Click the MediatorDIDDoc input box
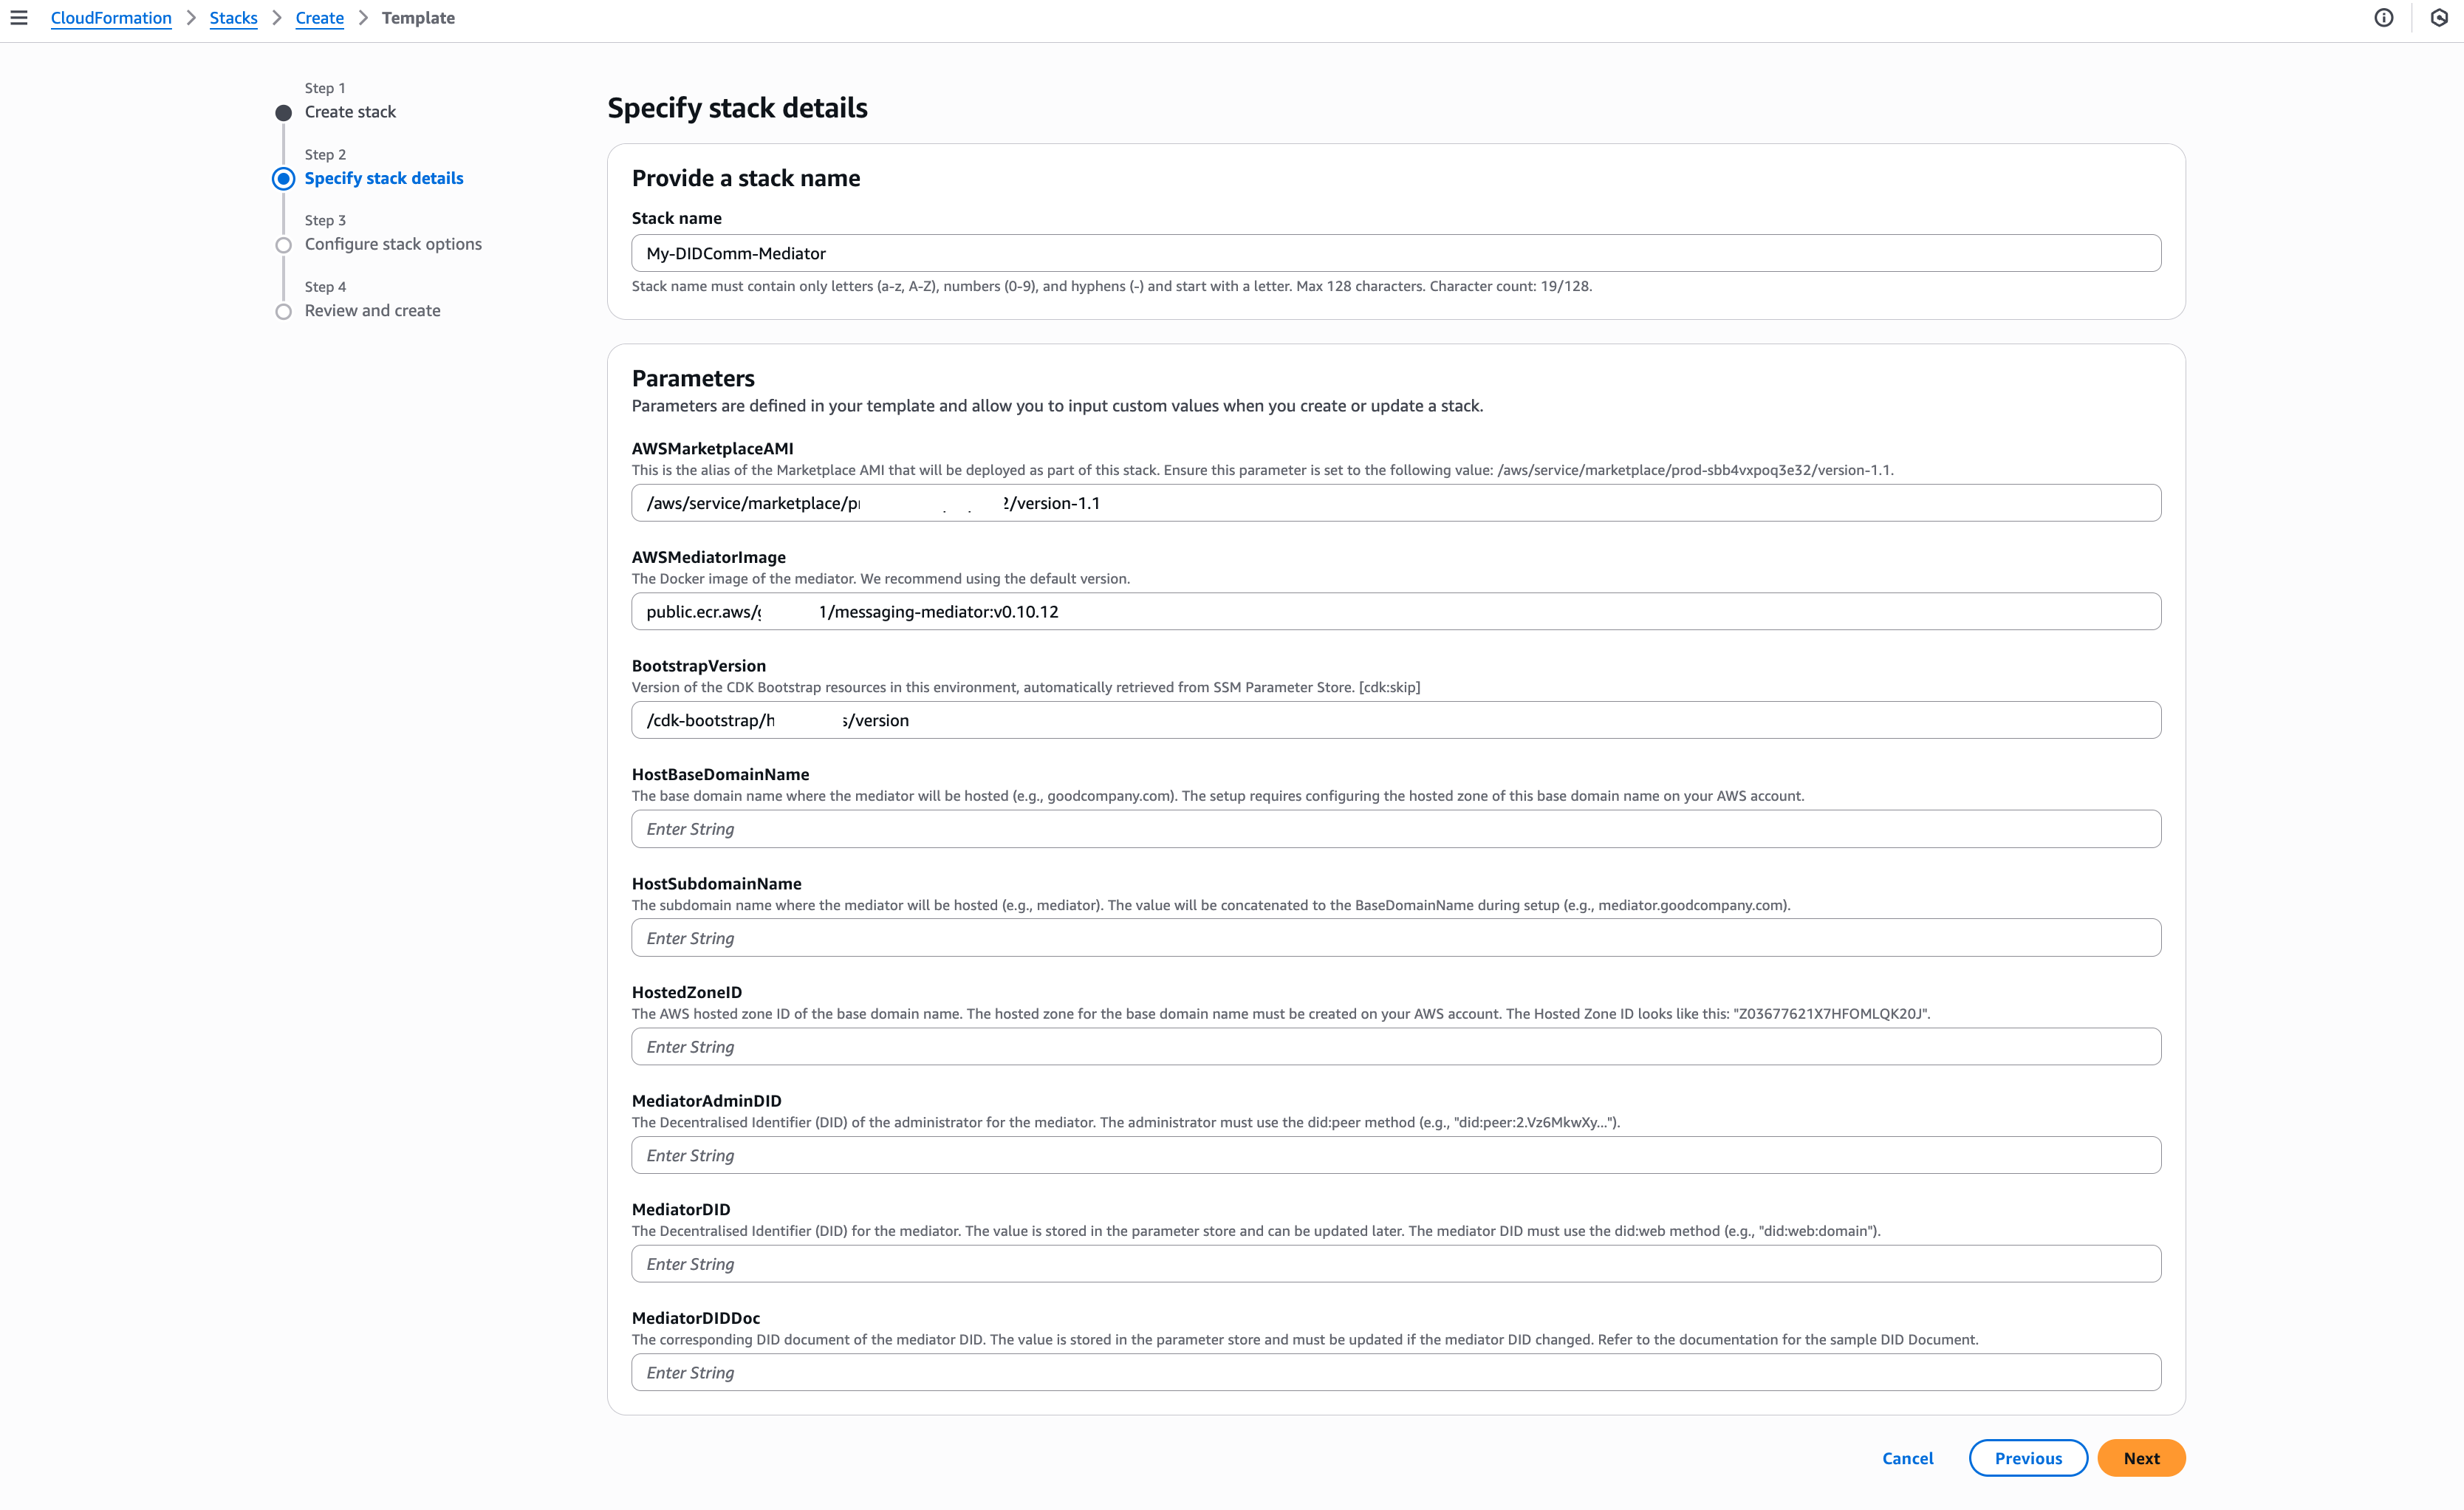 click(x=1396, y=1372)
